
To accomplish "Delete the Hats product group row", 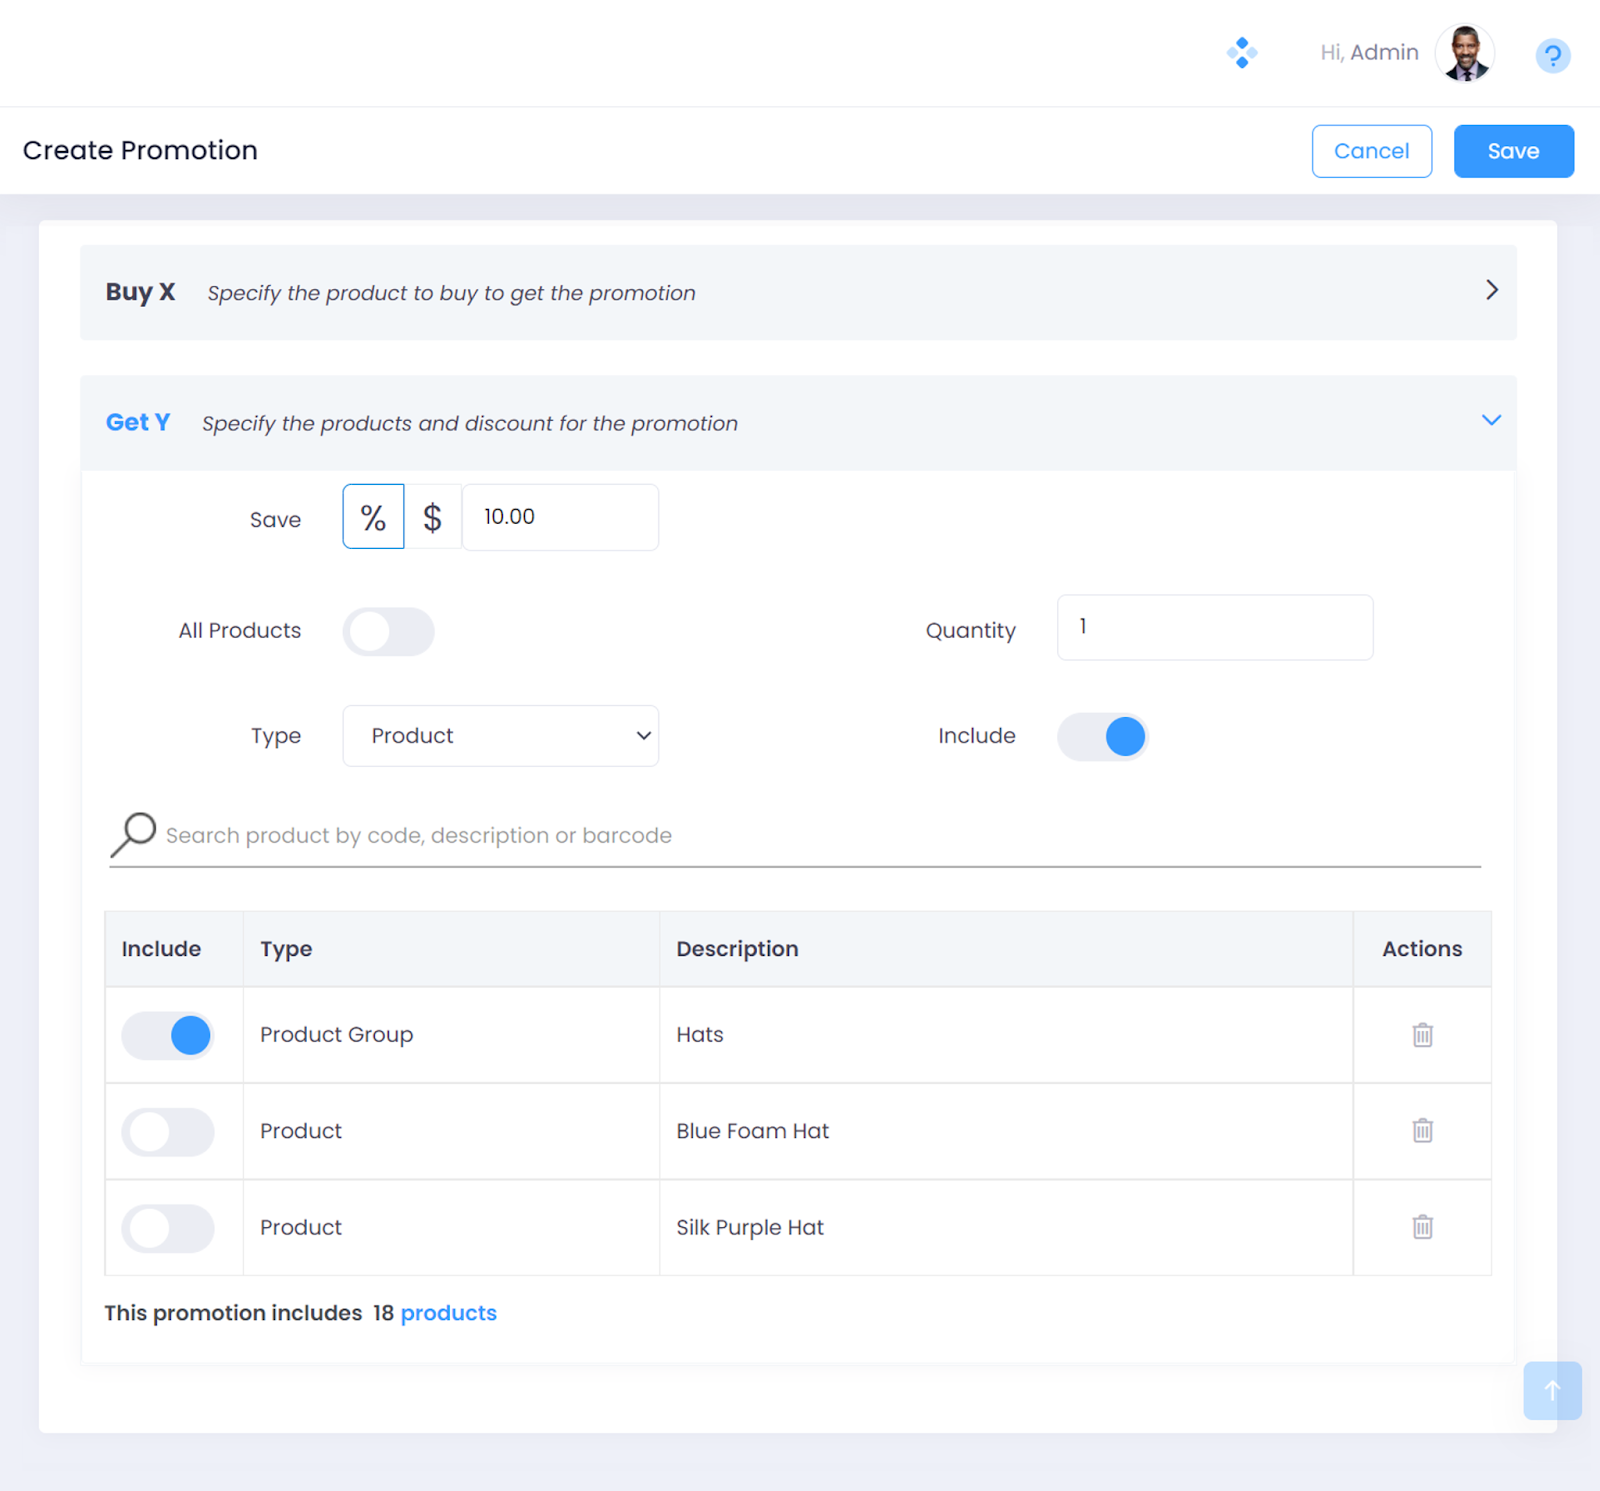I will tap(1422, 1035).
